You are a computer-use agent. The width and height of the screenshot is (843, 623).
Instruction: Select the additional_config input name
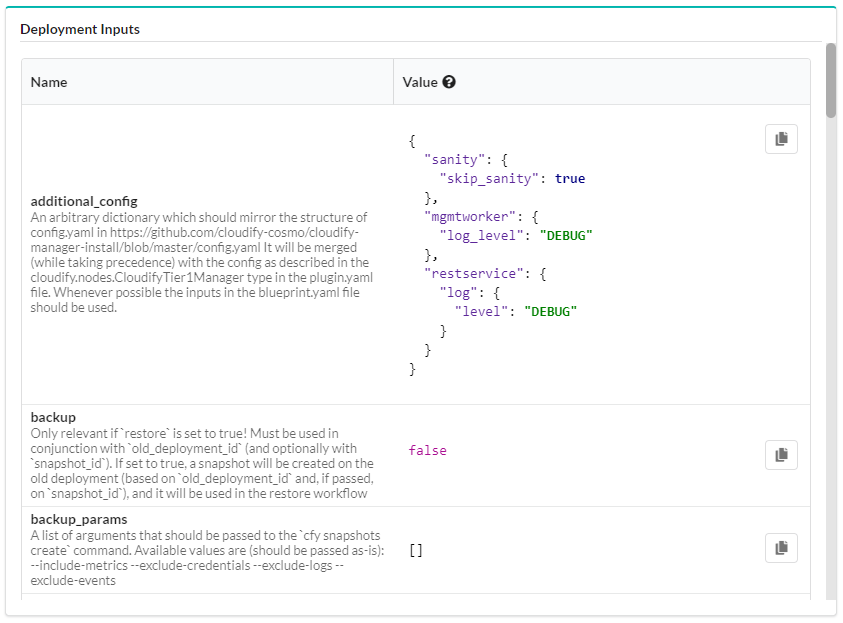pos(84,201)
